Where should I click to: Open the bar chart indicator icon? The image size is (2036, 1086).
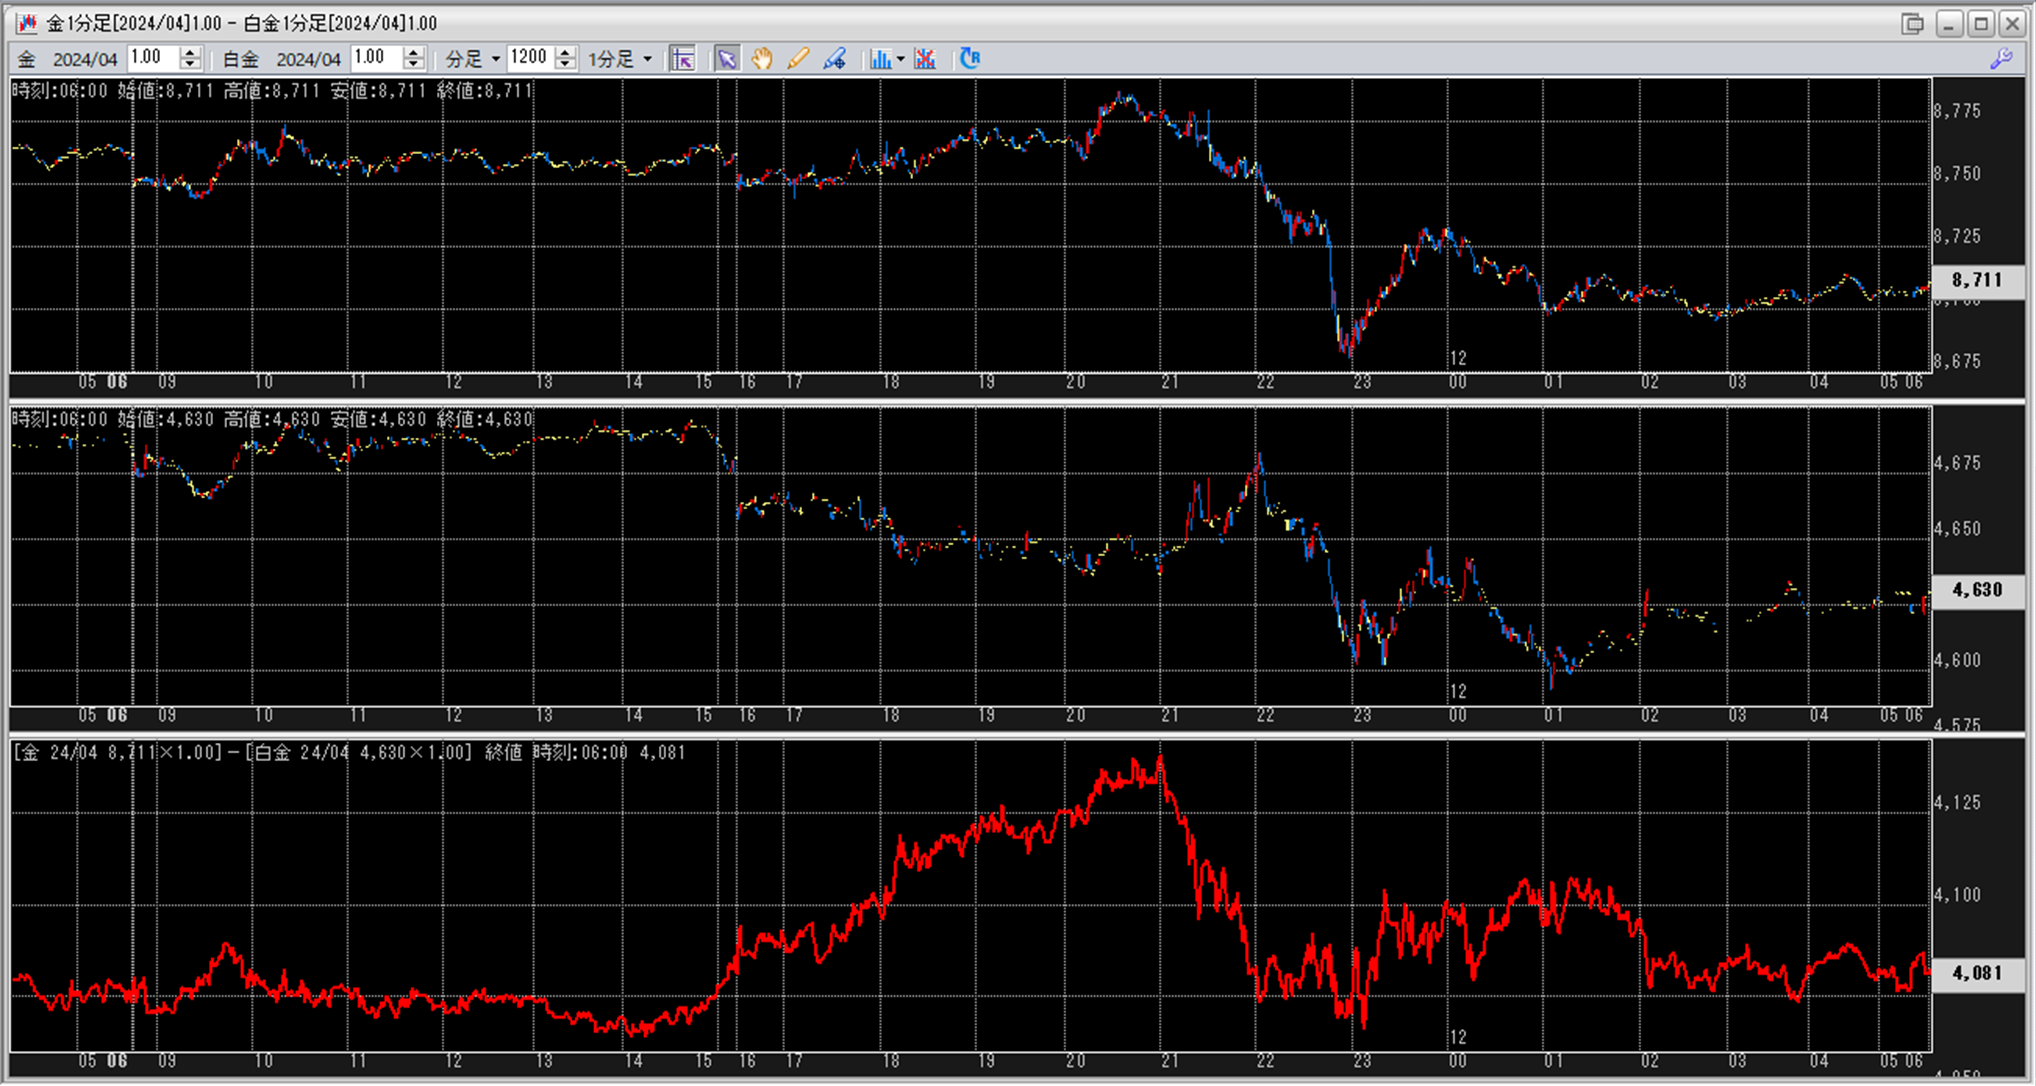880,59
